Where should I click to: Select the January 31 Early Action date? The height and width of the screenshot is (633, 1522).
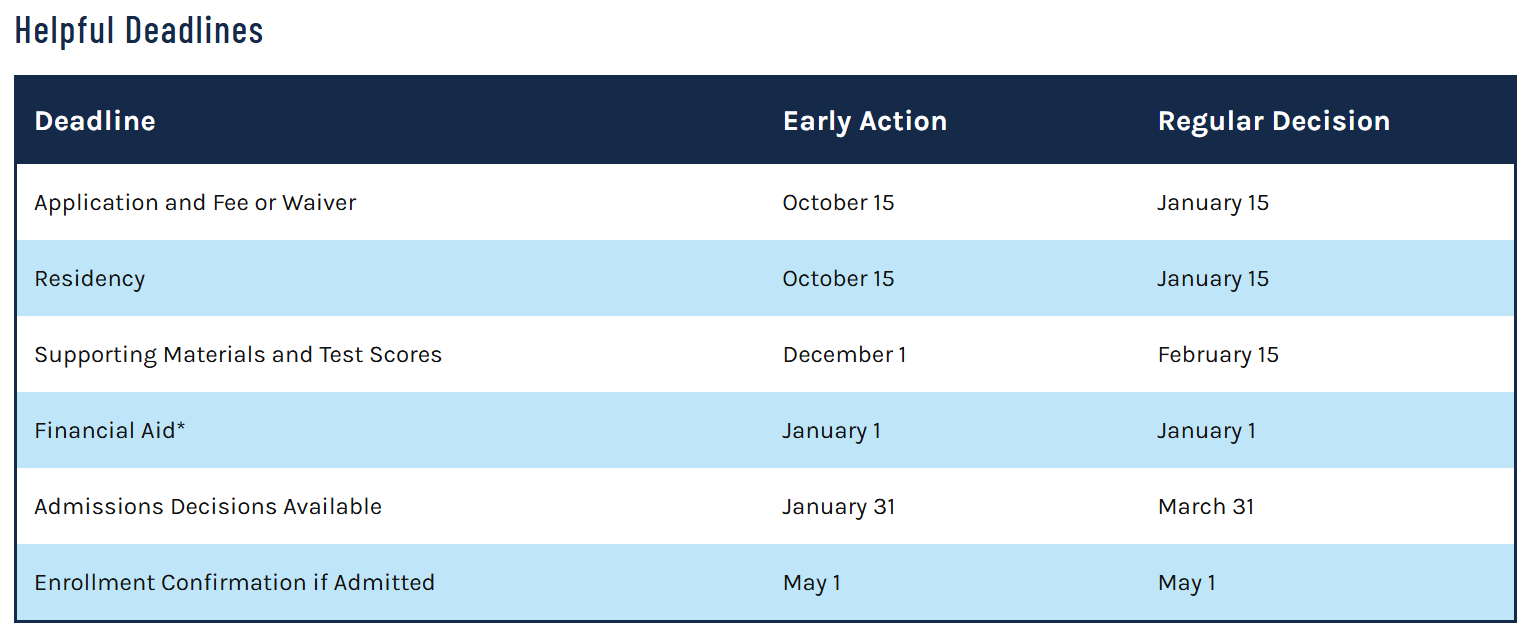pos(839,507)
